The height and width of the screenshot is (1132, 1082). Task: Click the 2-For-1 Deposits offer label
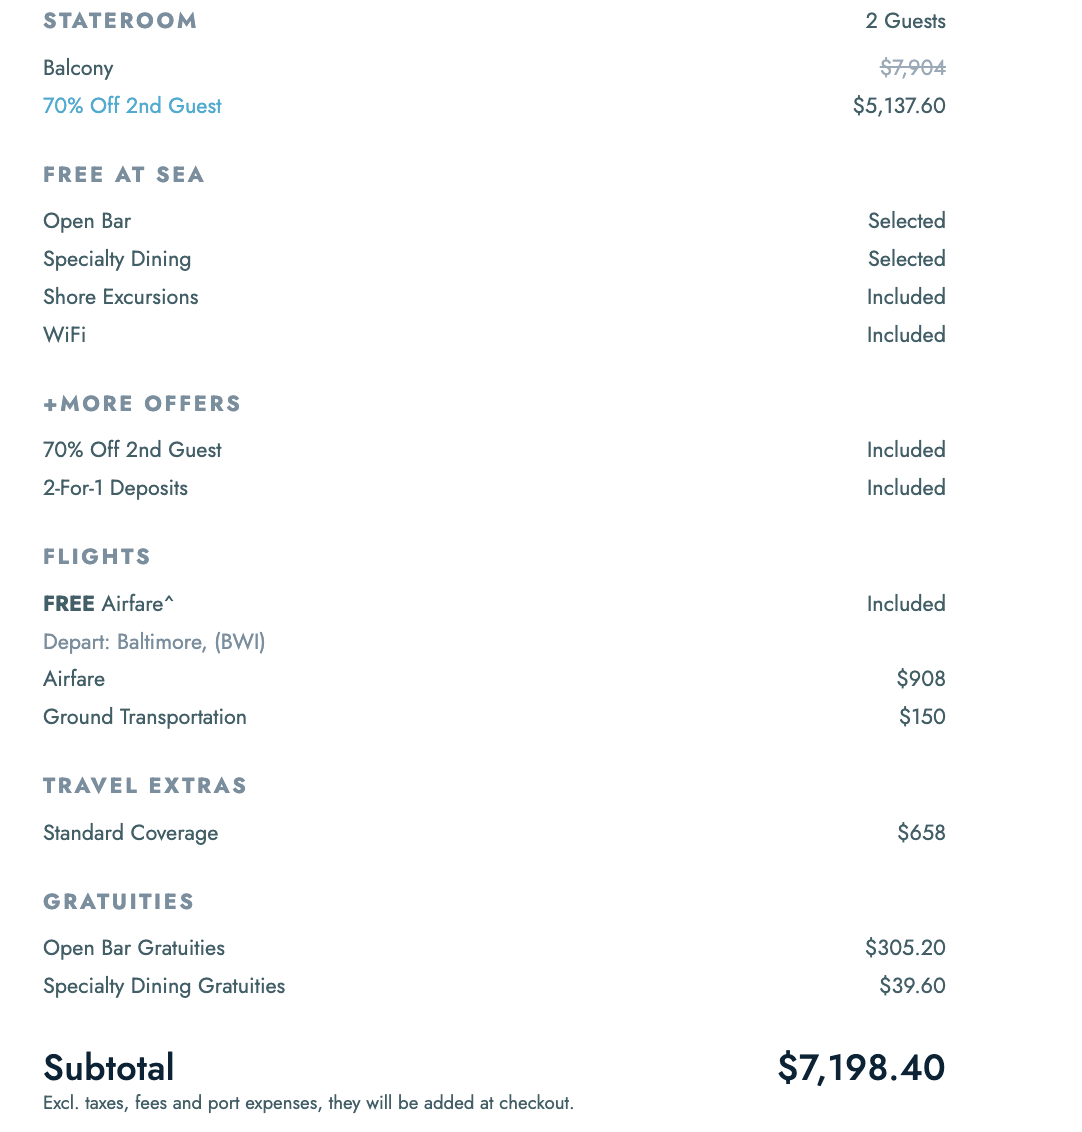(x=115, y=488)
